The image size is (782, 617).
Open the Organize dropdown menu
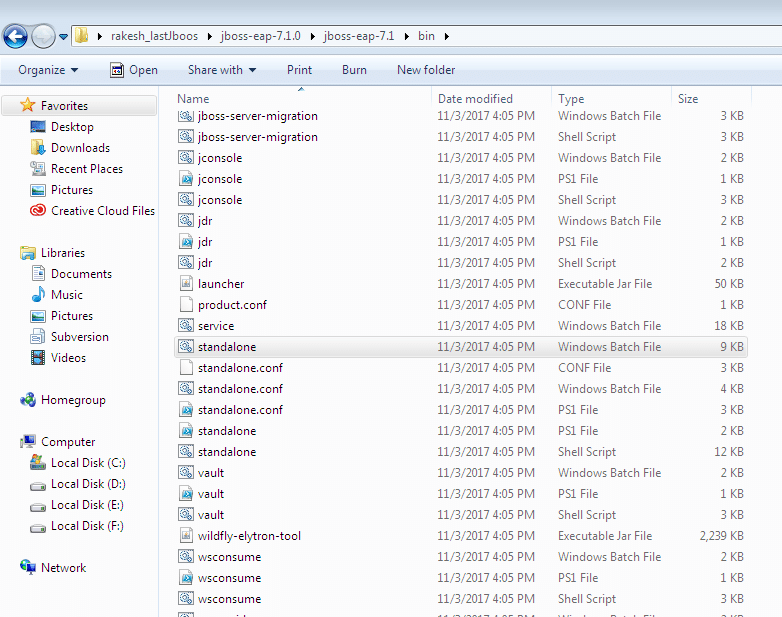click(48, 70)
